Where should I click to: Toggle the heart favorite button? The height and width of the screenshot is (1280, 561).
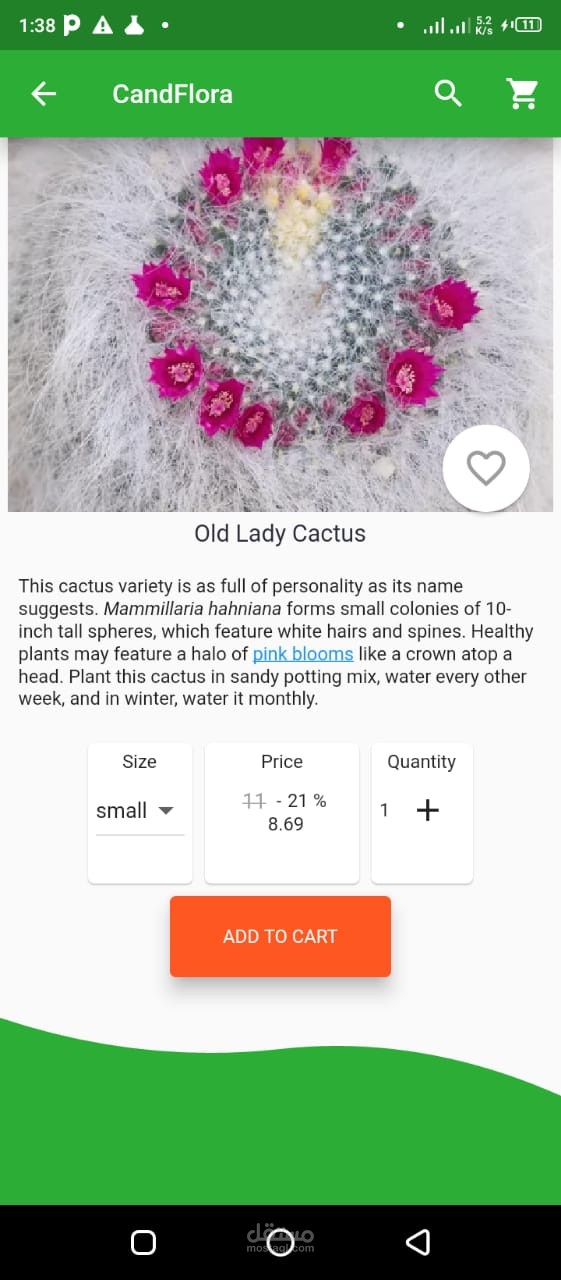(x=486, y=468)
